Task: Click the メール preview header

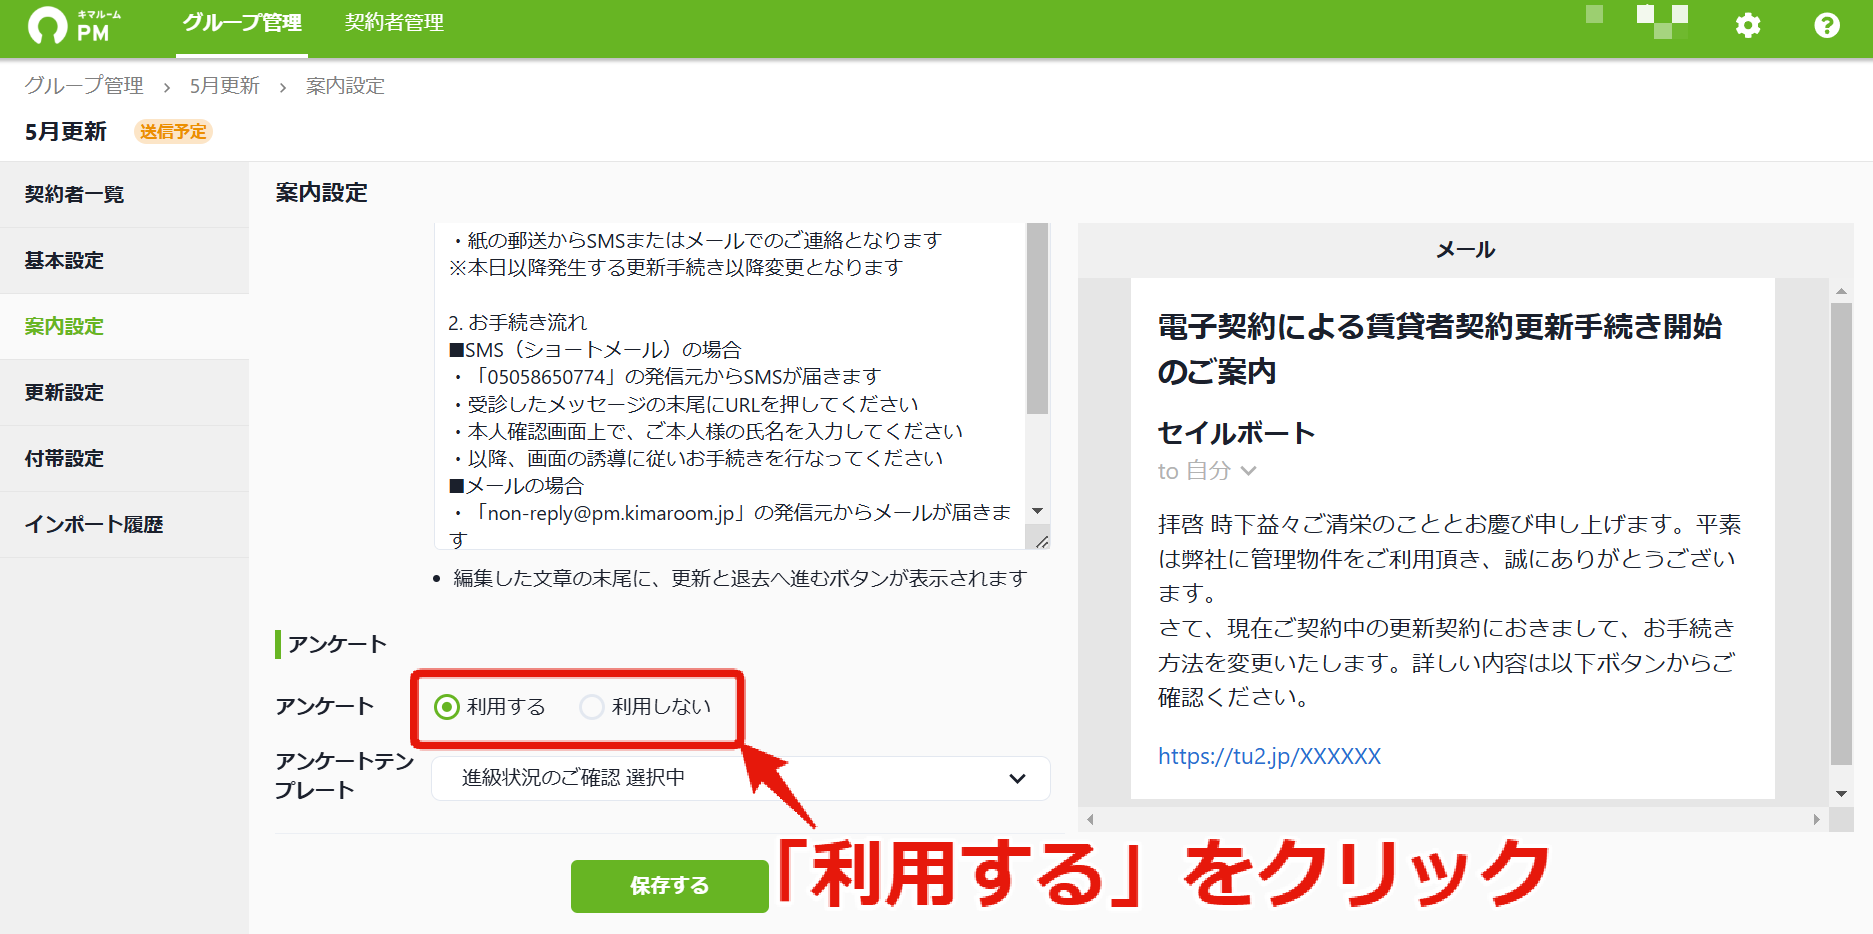Action: [1465, 250]
